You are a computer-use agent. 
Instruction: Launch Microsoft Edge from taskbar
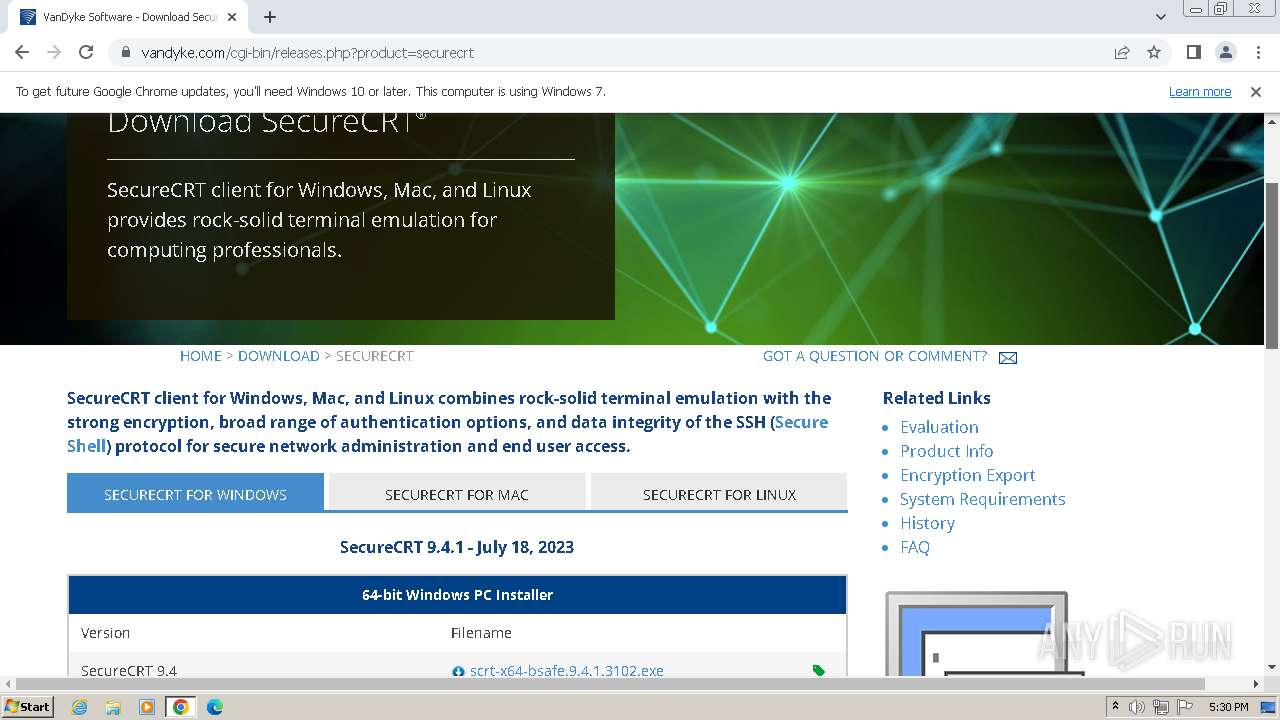point(215,707)
